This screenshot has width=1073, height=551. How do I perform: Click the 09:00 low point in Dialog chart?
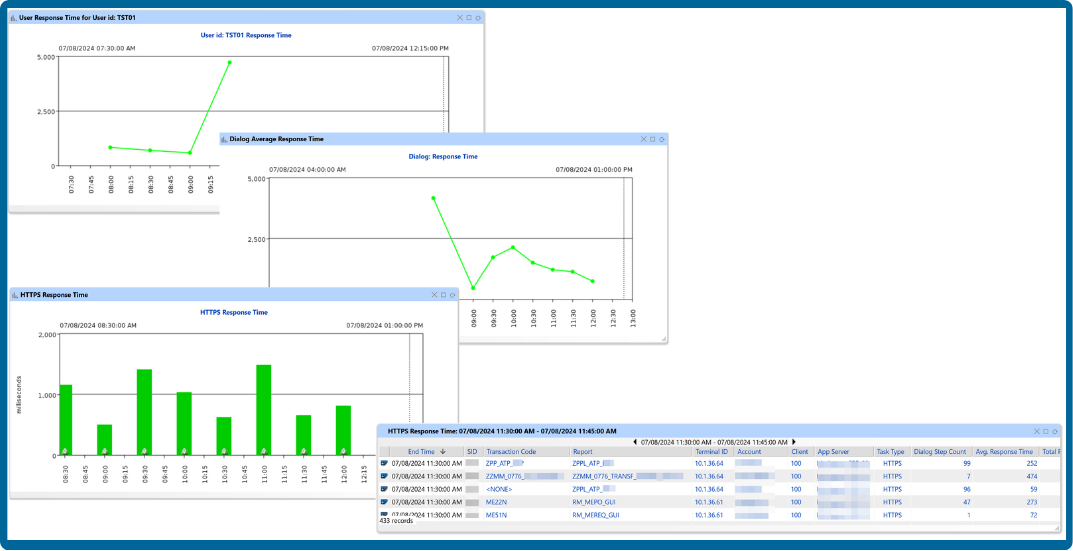473,288
